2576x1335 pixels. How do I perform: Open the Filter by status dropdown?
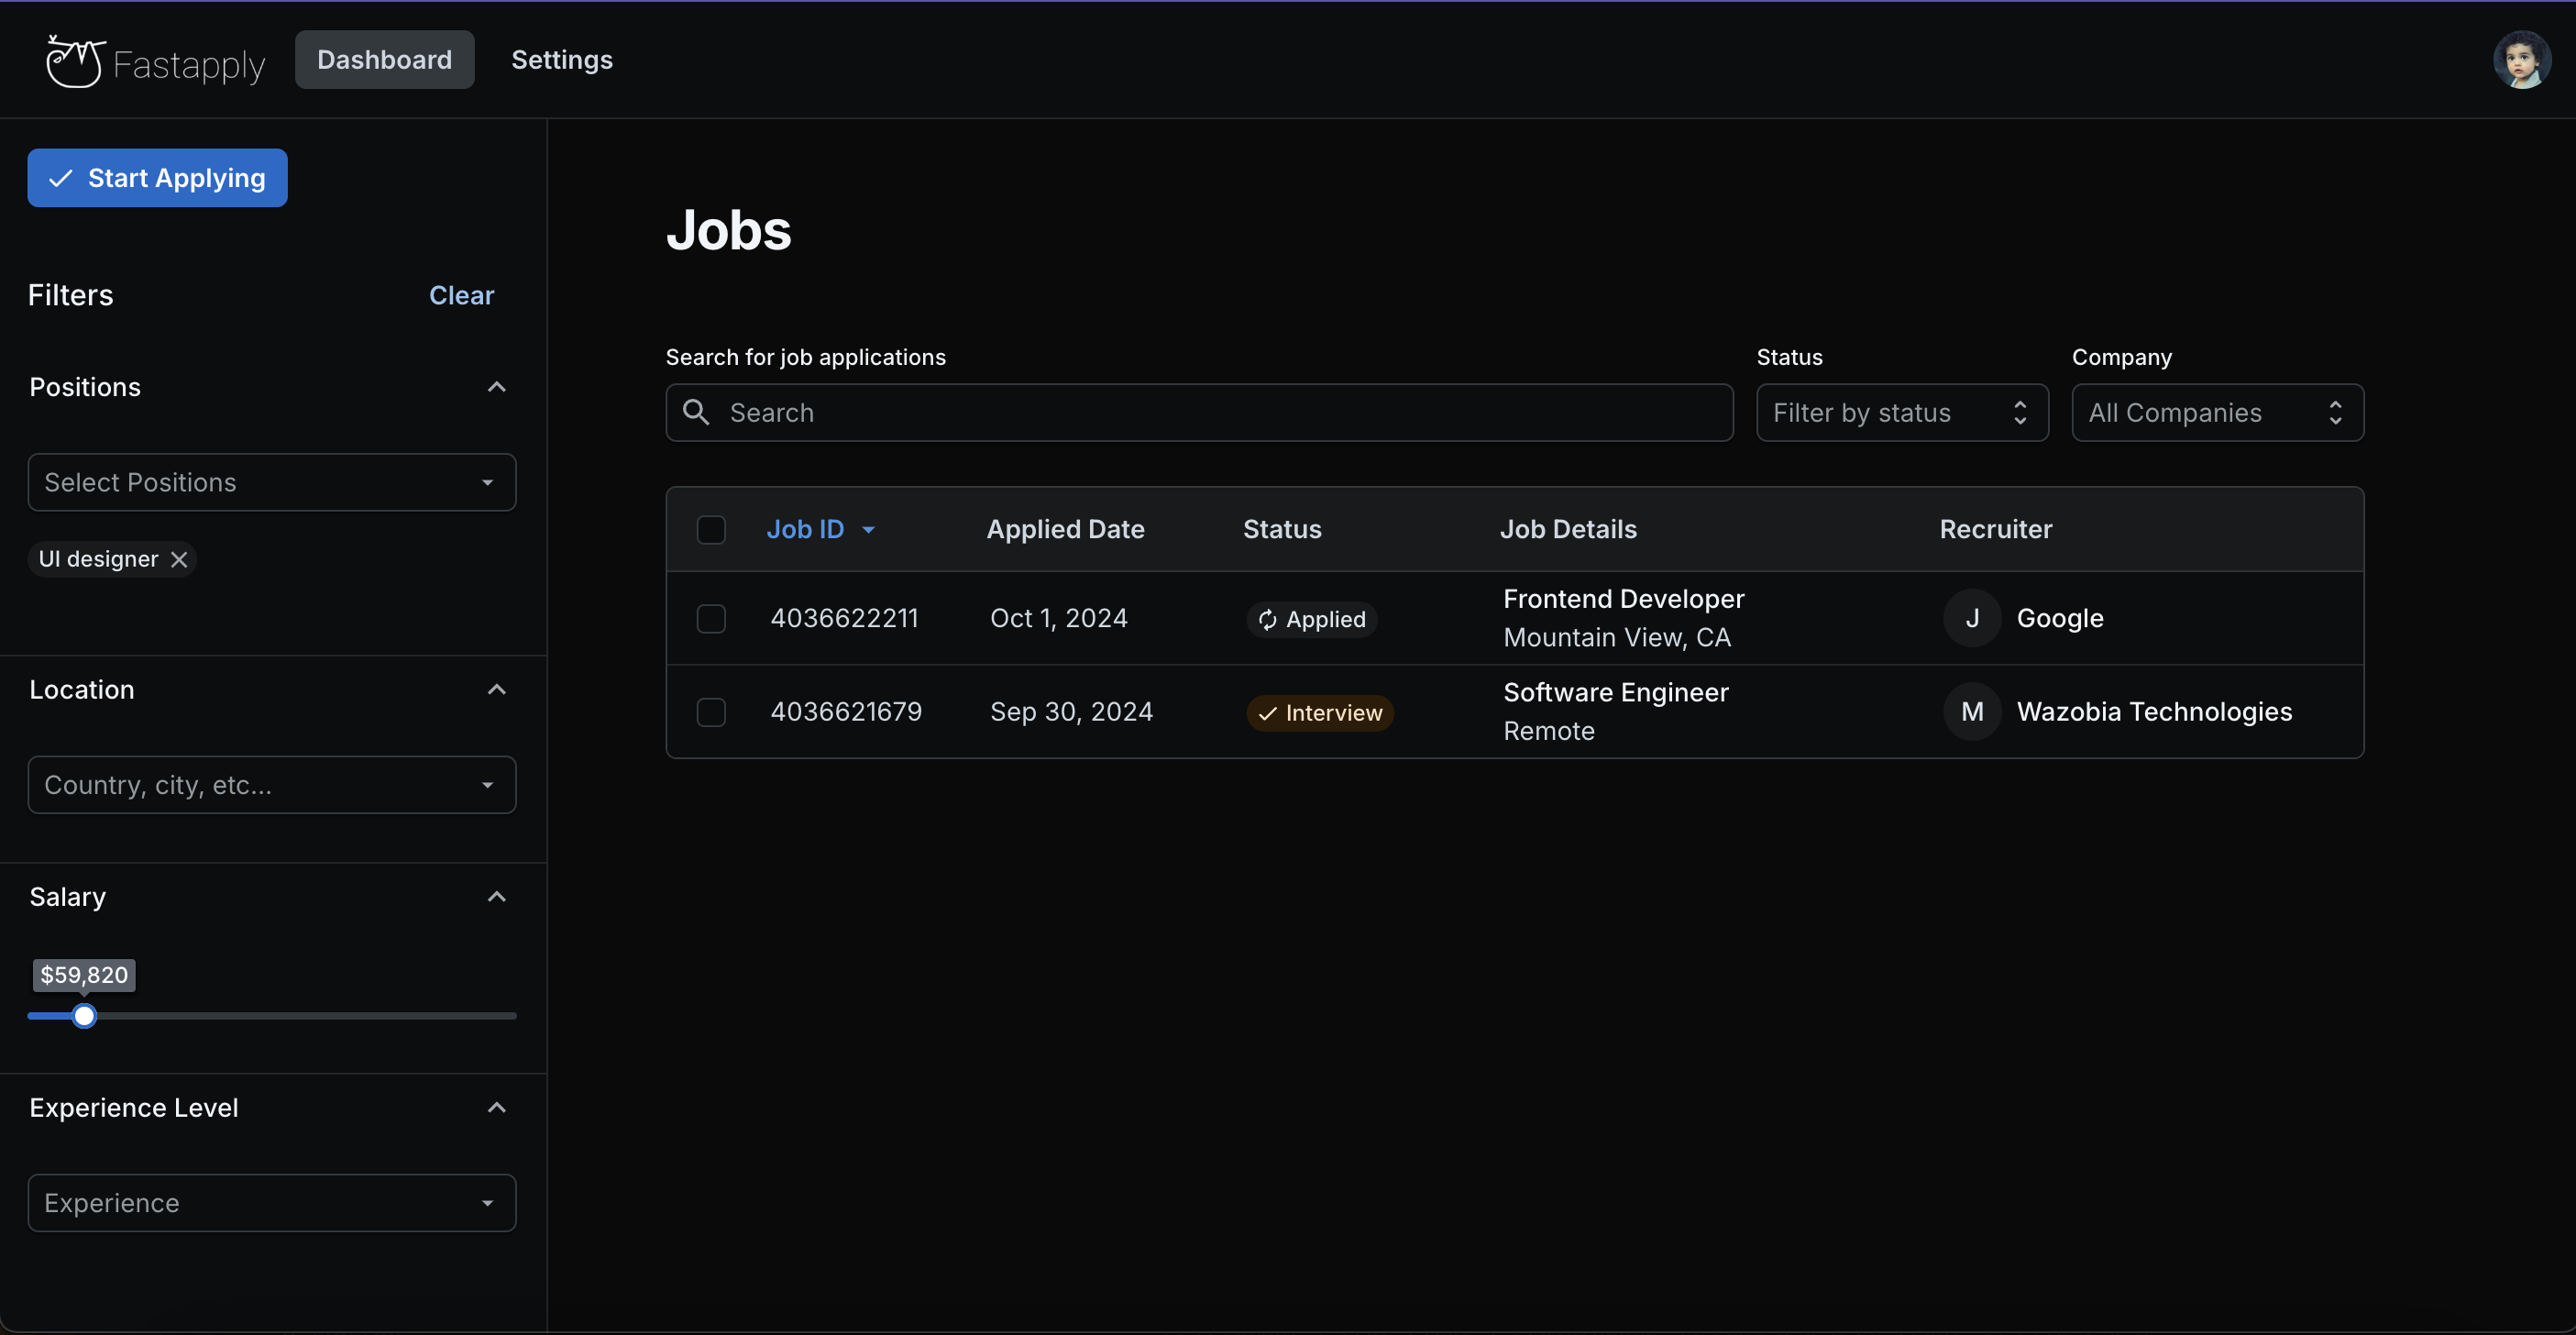[1901, 413]
